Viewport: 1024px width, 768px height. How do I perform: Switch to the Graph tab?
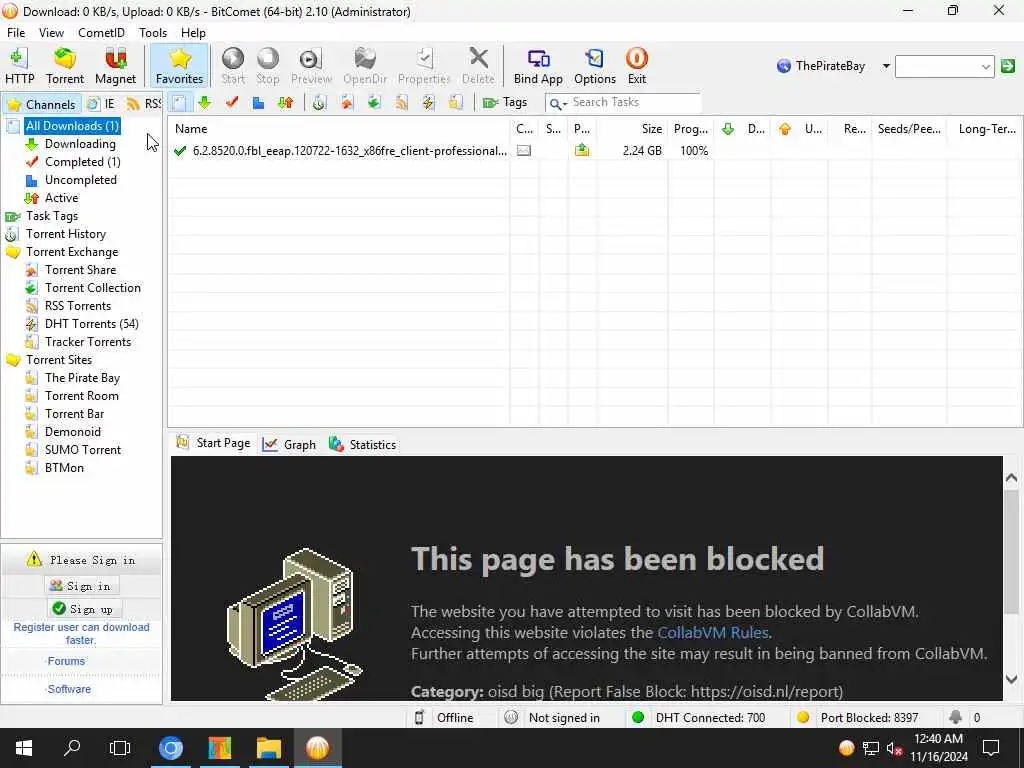tap(289, 445)
